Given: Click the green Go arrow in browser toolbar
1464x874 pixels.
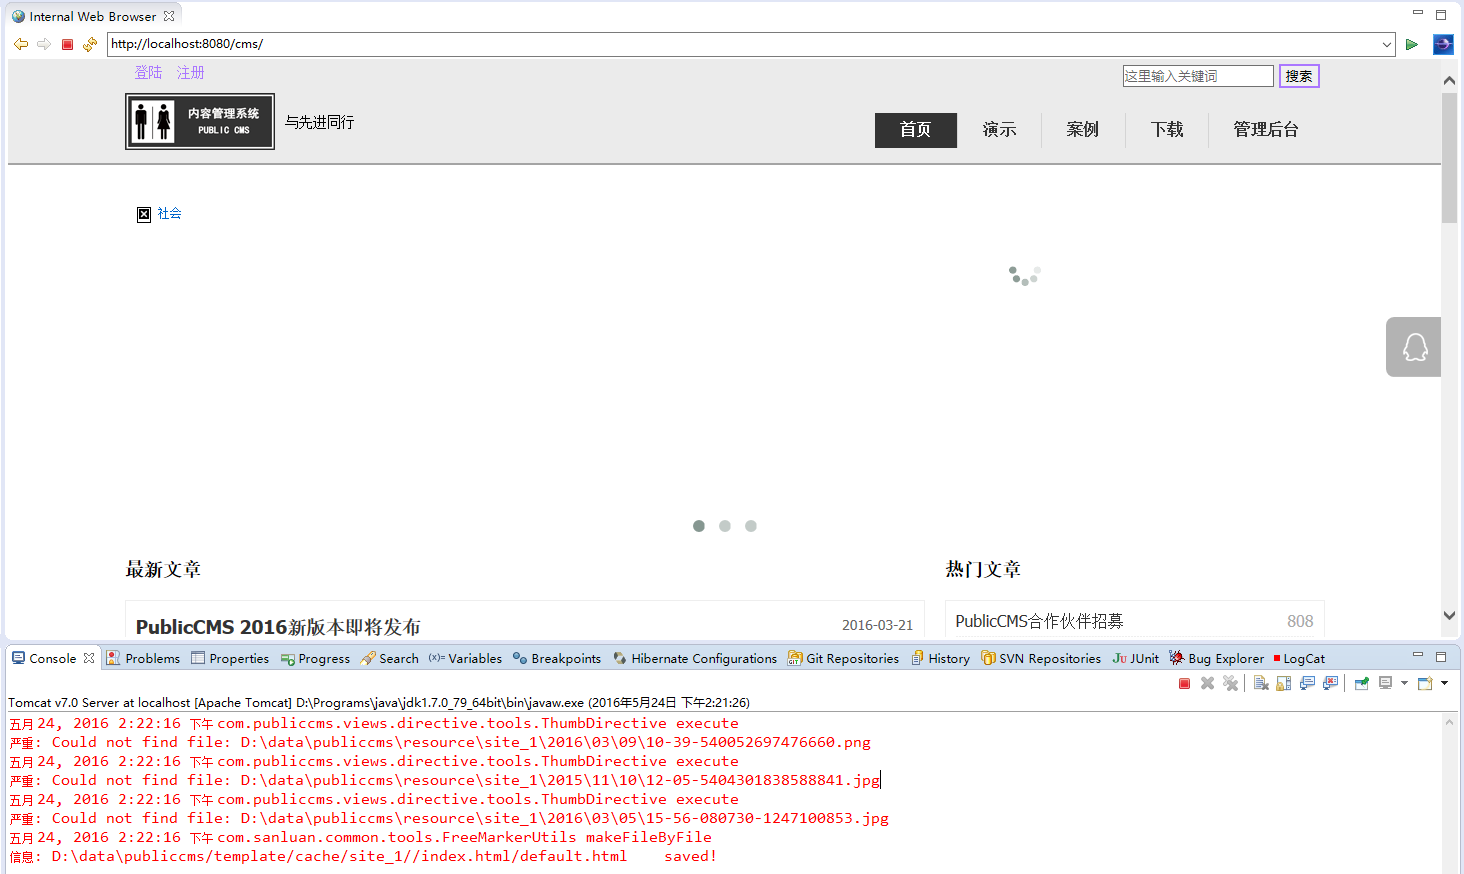Looking at the screenshot, I should point(1412,44).
